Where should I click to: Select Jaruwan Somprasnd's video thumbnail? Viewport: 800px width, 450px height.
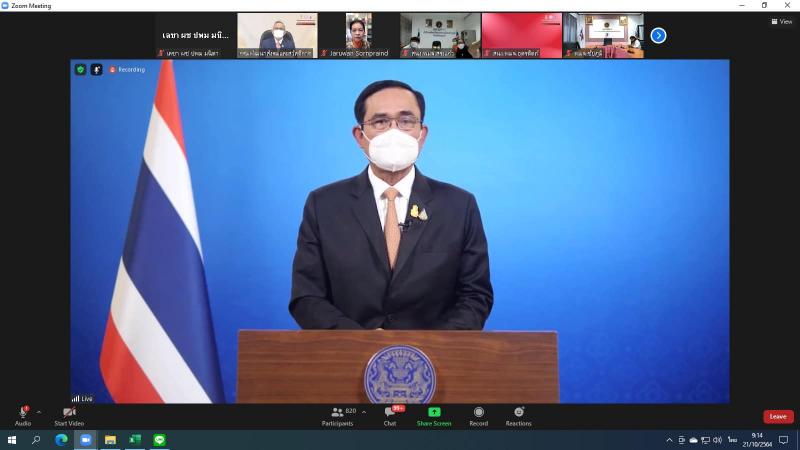click(x=359, y=35)
